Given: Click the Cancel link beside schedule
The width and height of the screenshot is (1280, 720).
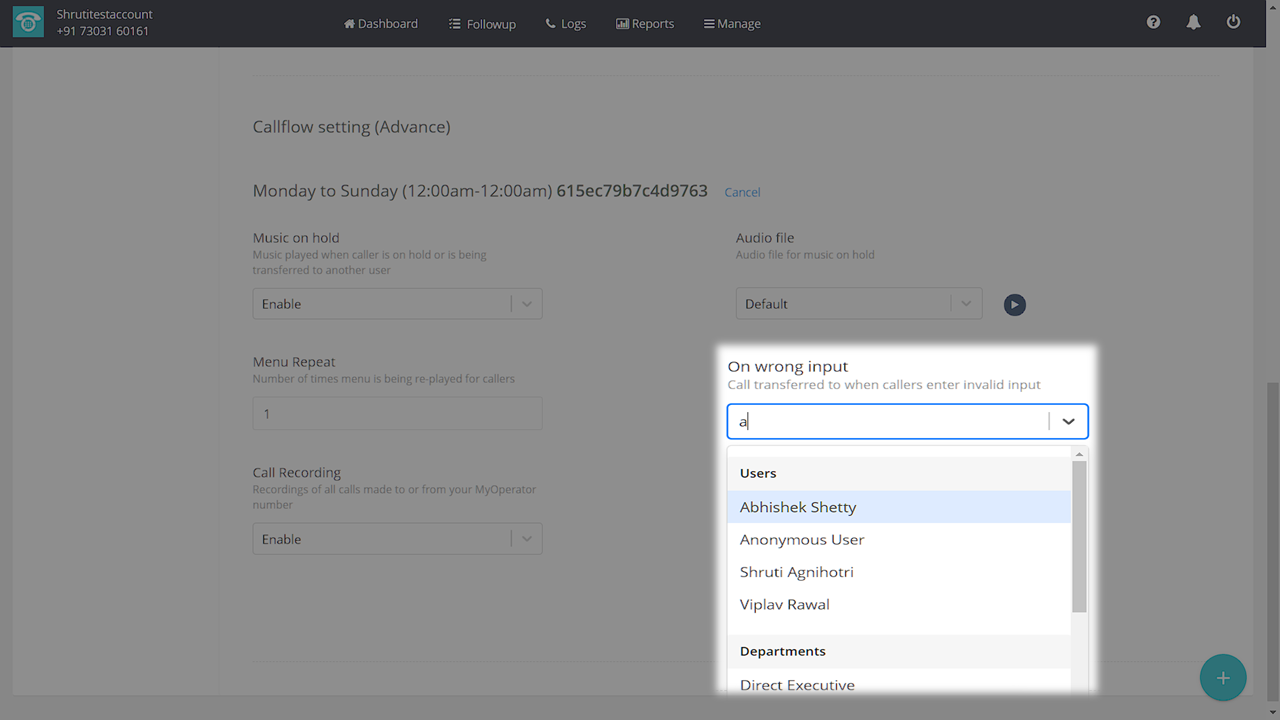Looking at the screenshot, I should 742,192.
